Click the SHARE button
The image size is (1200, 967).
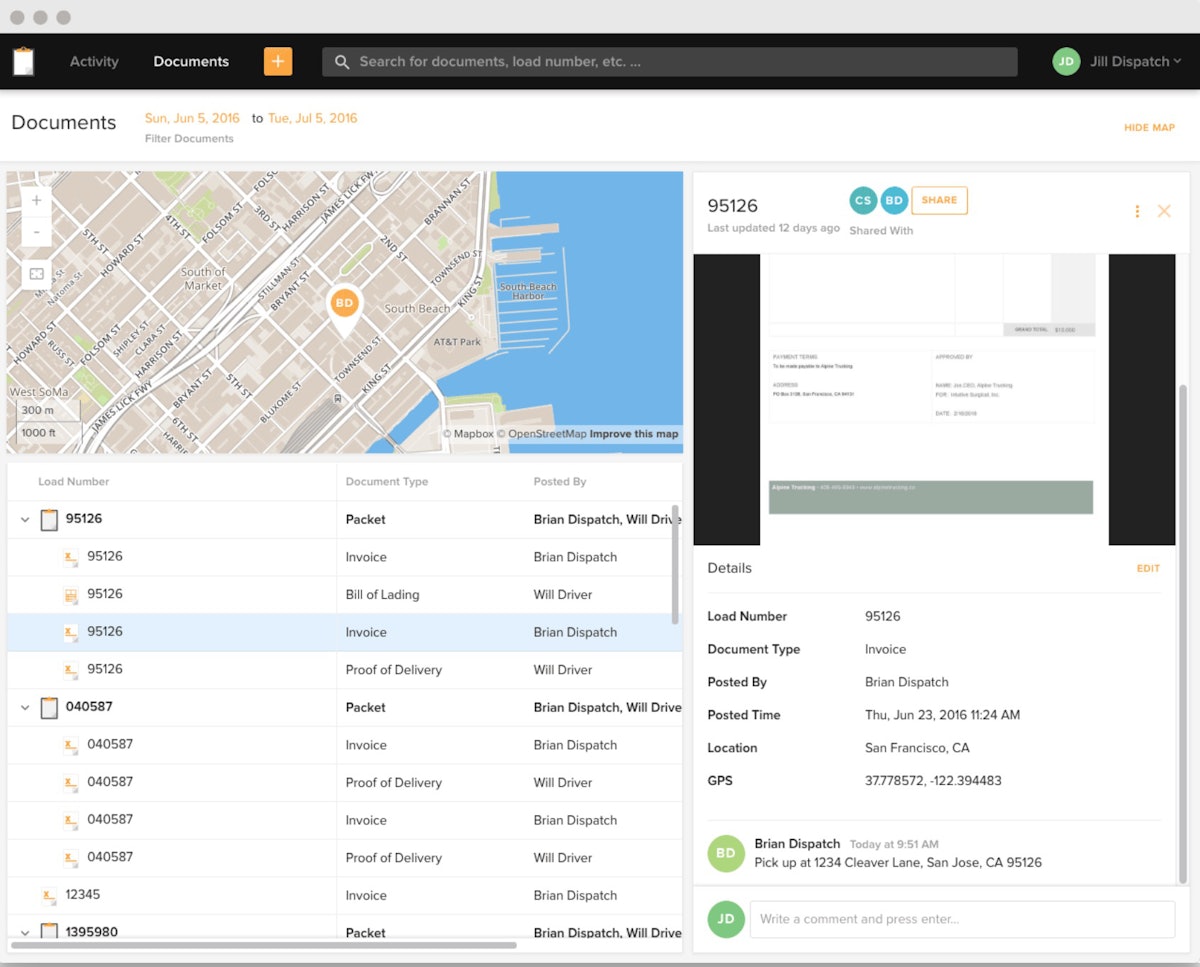coord(939,200)
